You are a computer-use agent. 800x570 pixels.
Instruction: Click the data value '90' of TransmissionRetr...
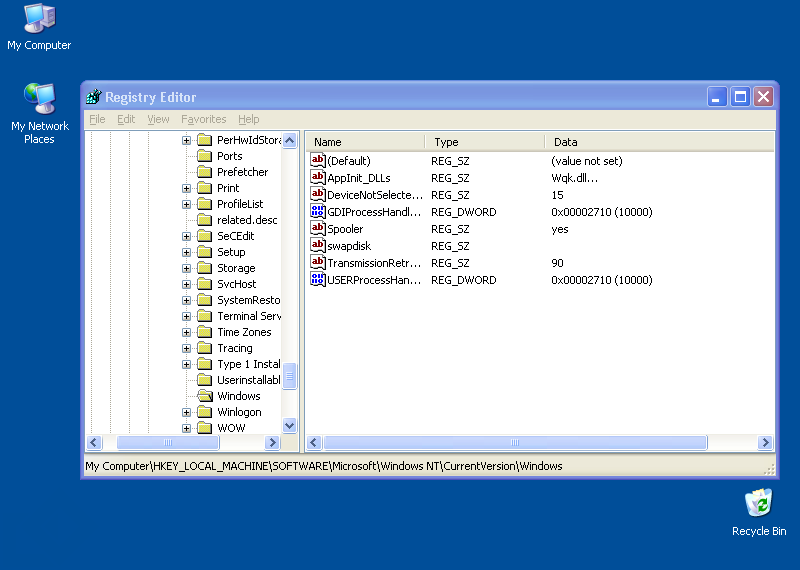(557, 263)
